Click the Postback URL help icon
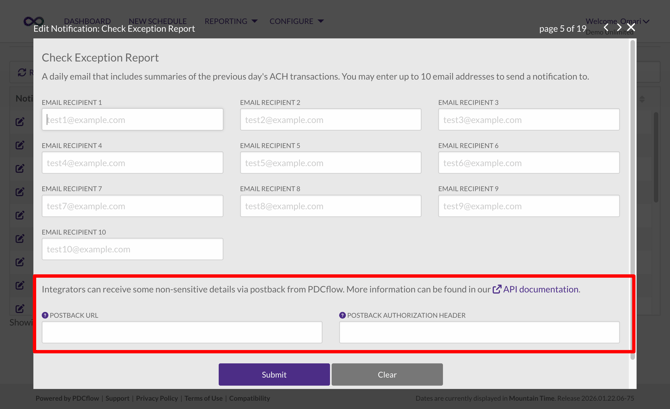Image resolution: width=670 pixels, height=409 pixels. [45, 315]
